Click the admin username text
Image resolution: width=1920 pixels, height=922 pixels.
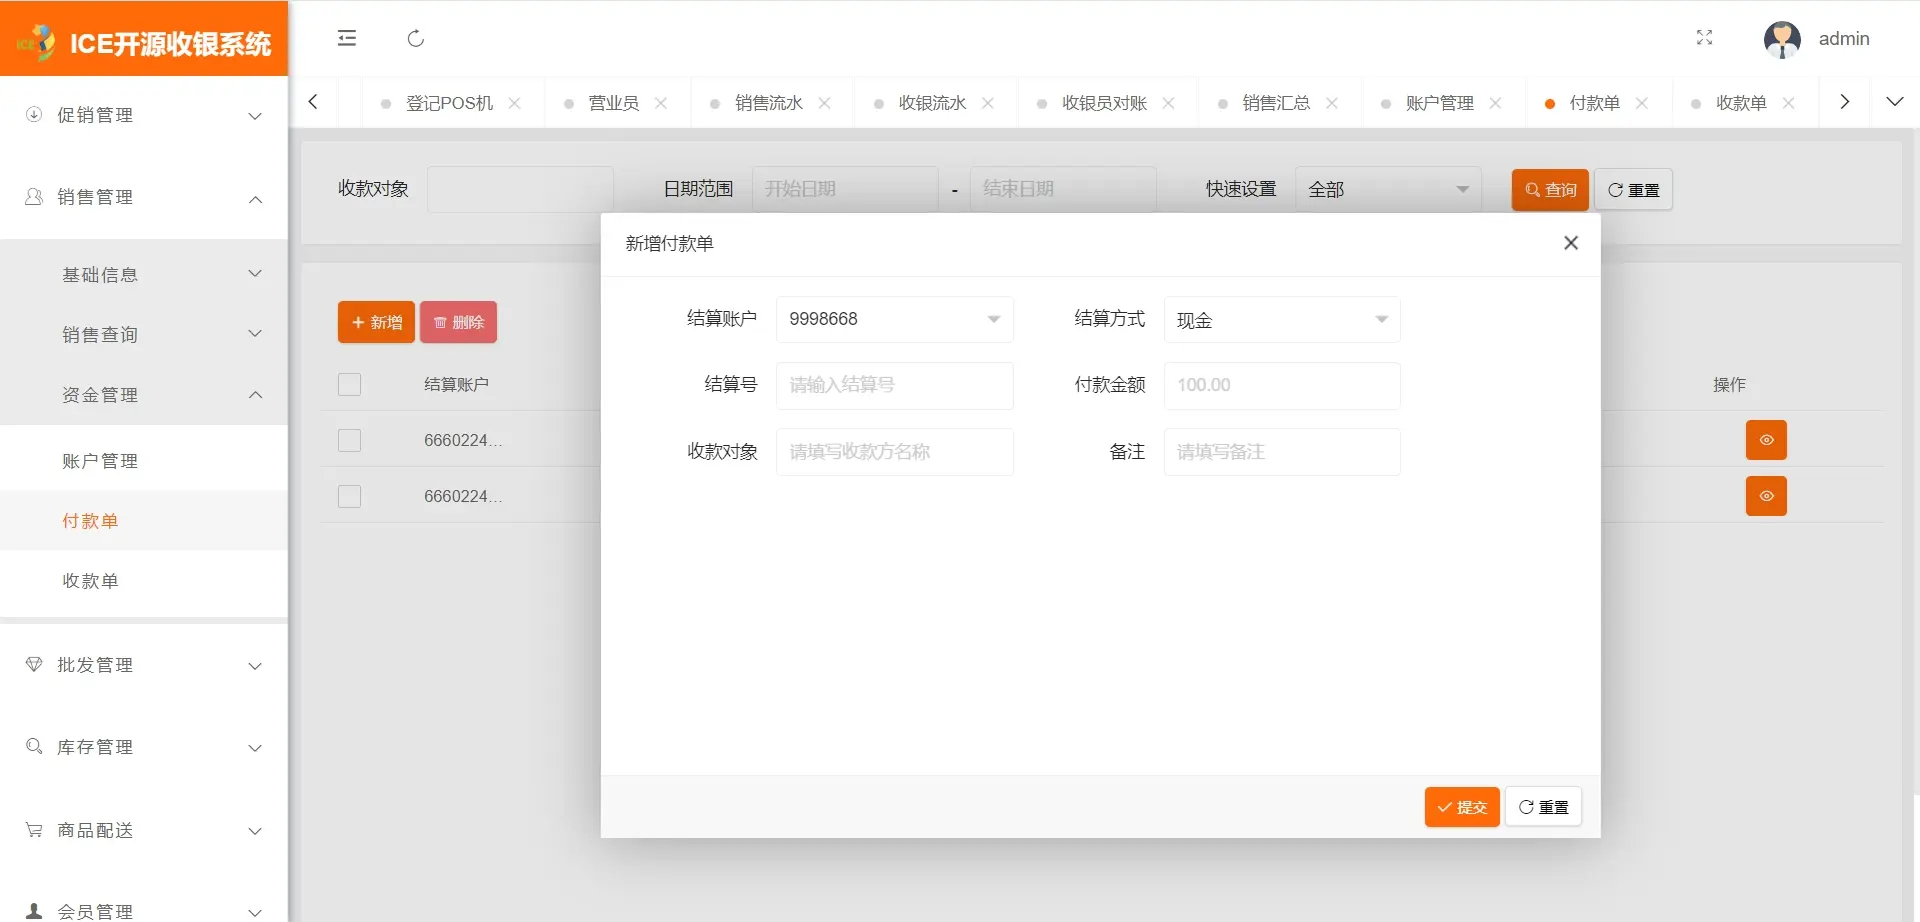1844,39
